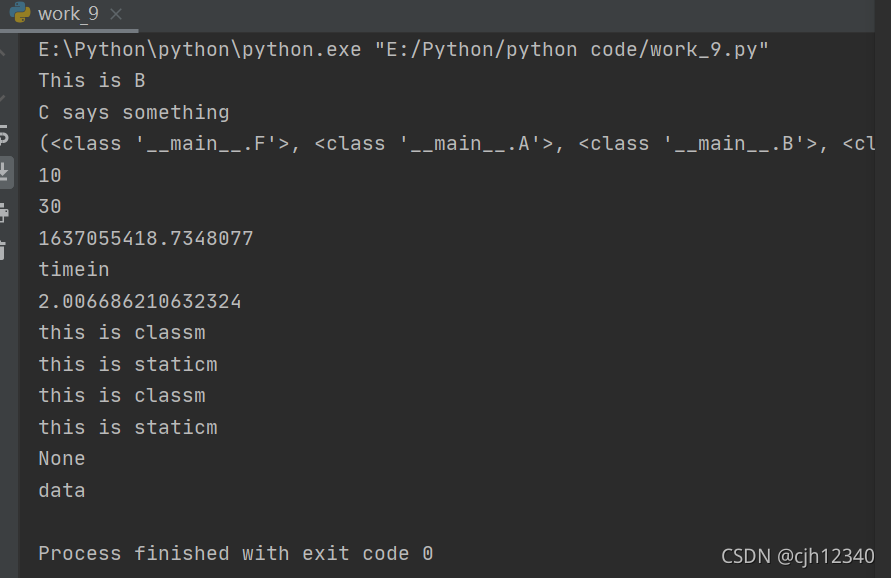Click the first 'this is classm' line

tap(122, 332)
